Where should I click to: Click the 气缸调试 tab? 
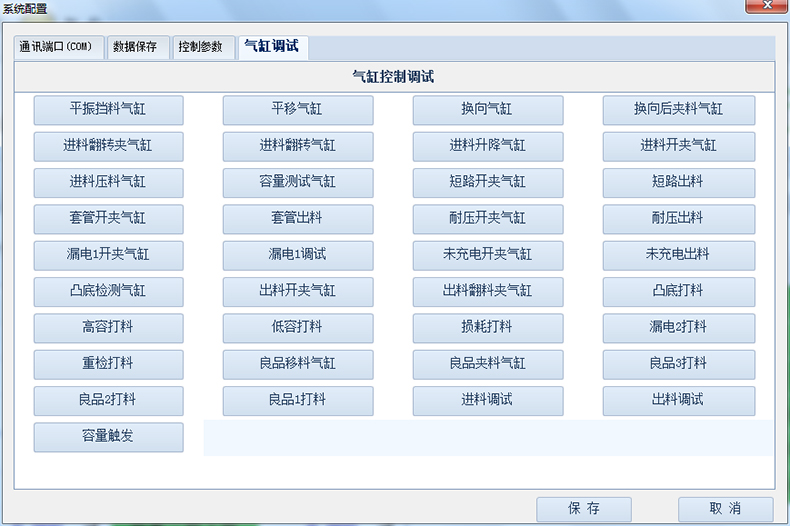(272, 47)
